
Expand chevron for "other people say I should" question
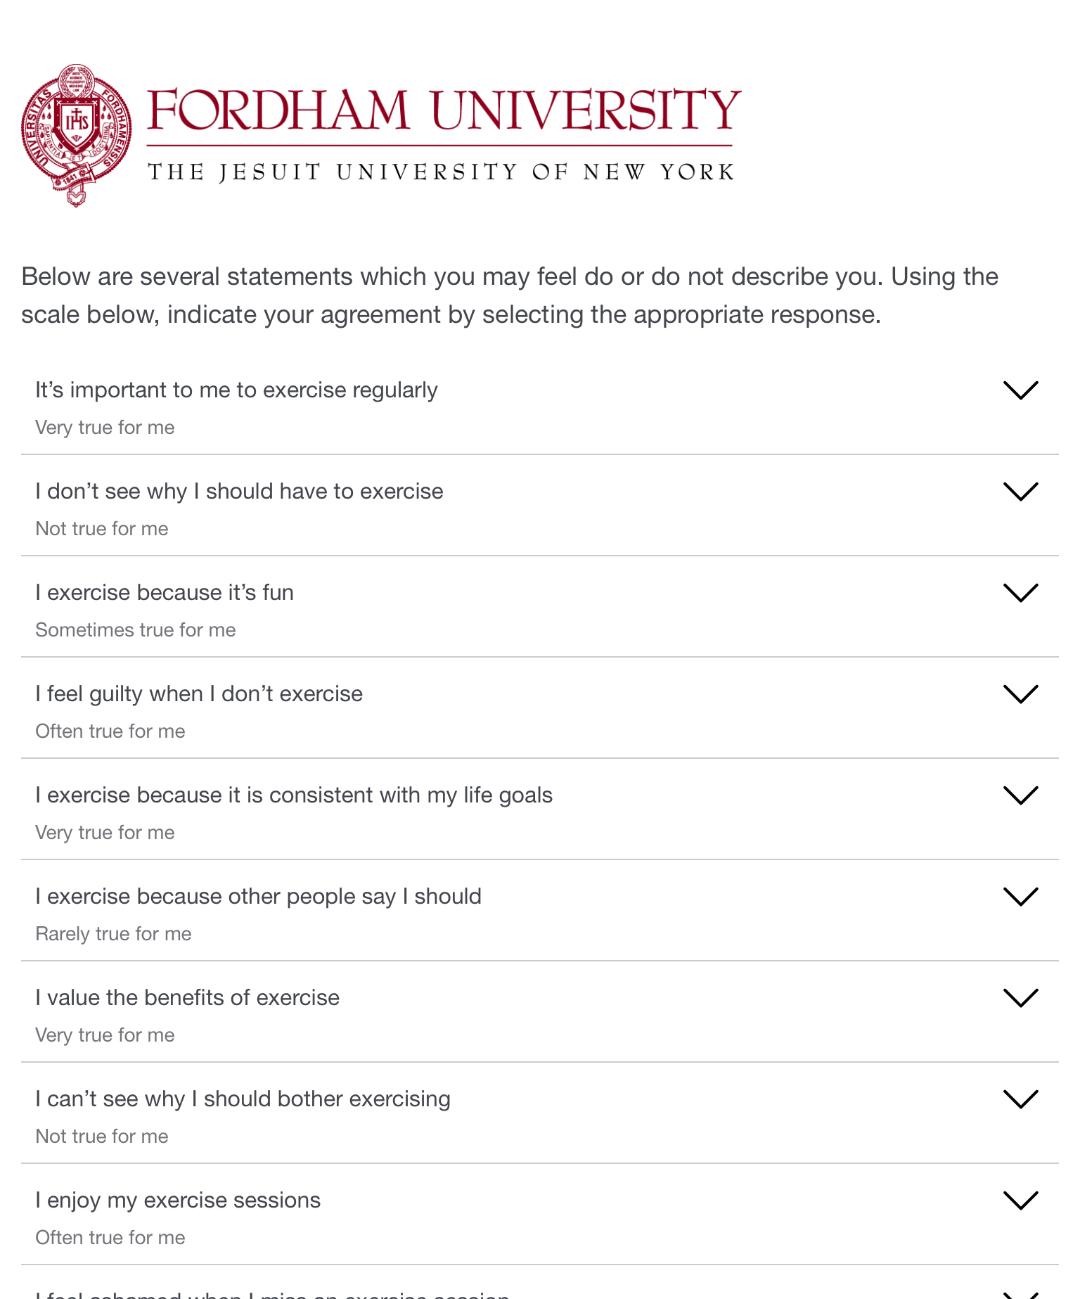1021,897
